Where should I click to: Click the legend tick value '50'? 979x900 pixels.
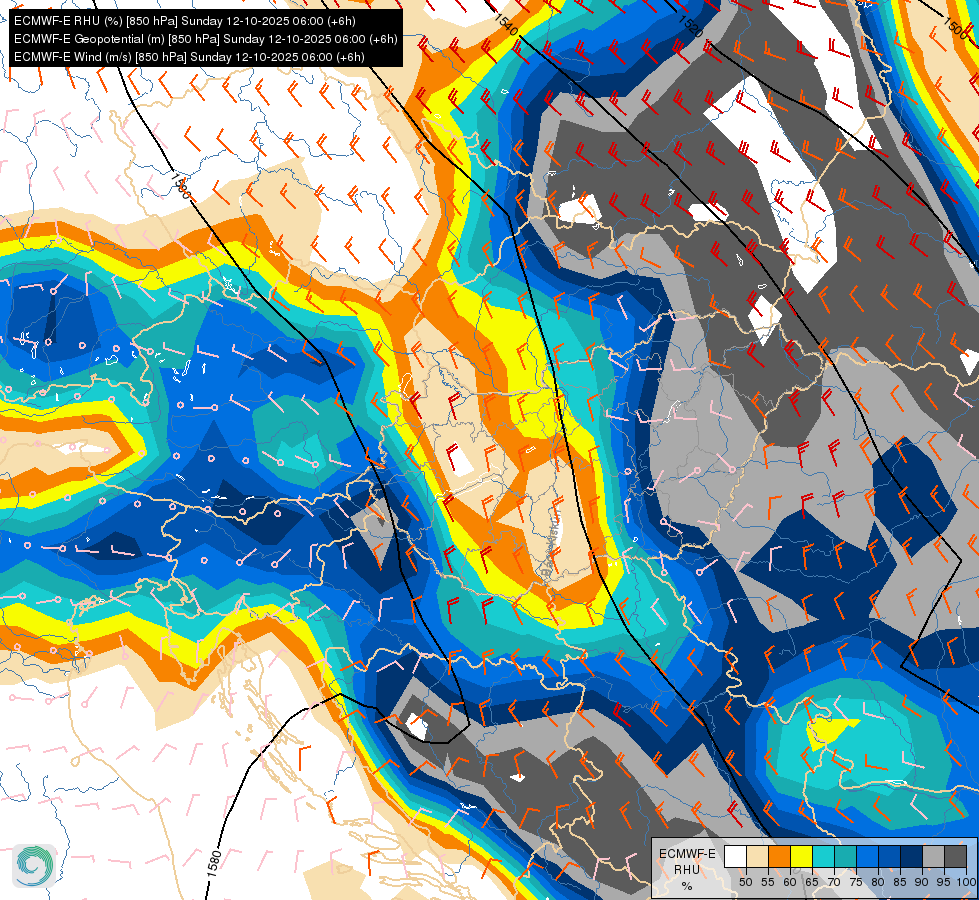click(x=745, y=882)
